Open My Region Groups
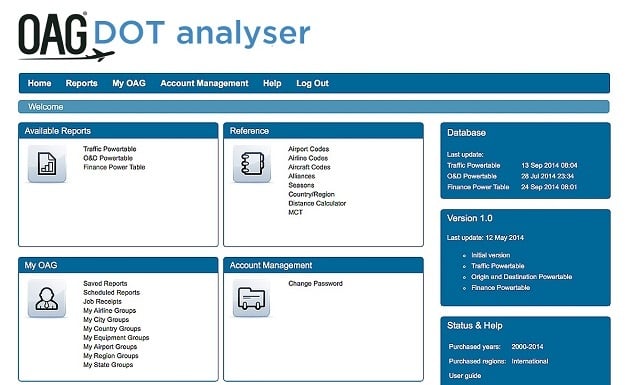Image resolution: width=630 pixels, height=385 pixels. pyautogui.click(x=111, y=356)
